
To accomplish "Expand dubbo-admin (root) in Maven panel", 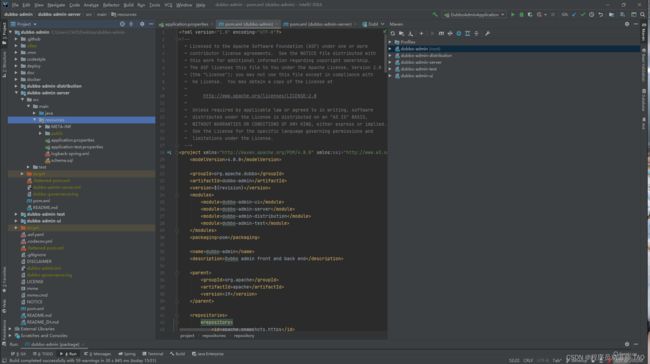I will tap(390, 49).
